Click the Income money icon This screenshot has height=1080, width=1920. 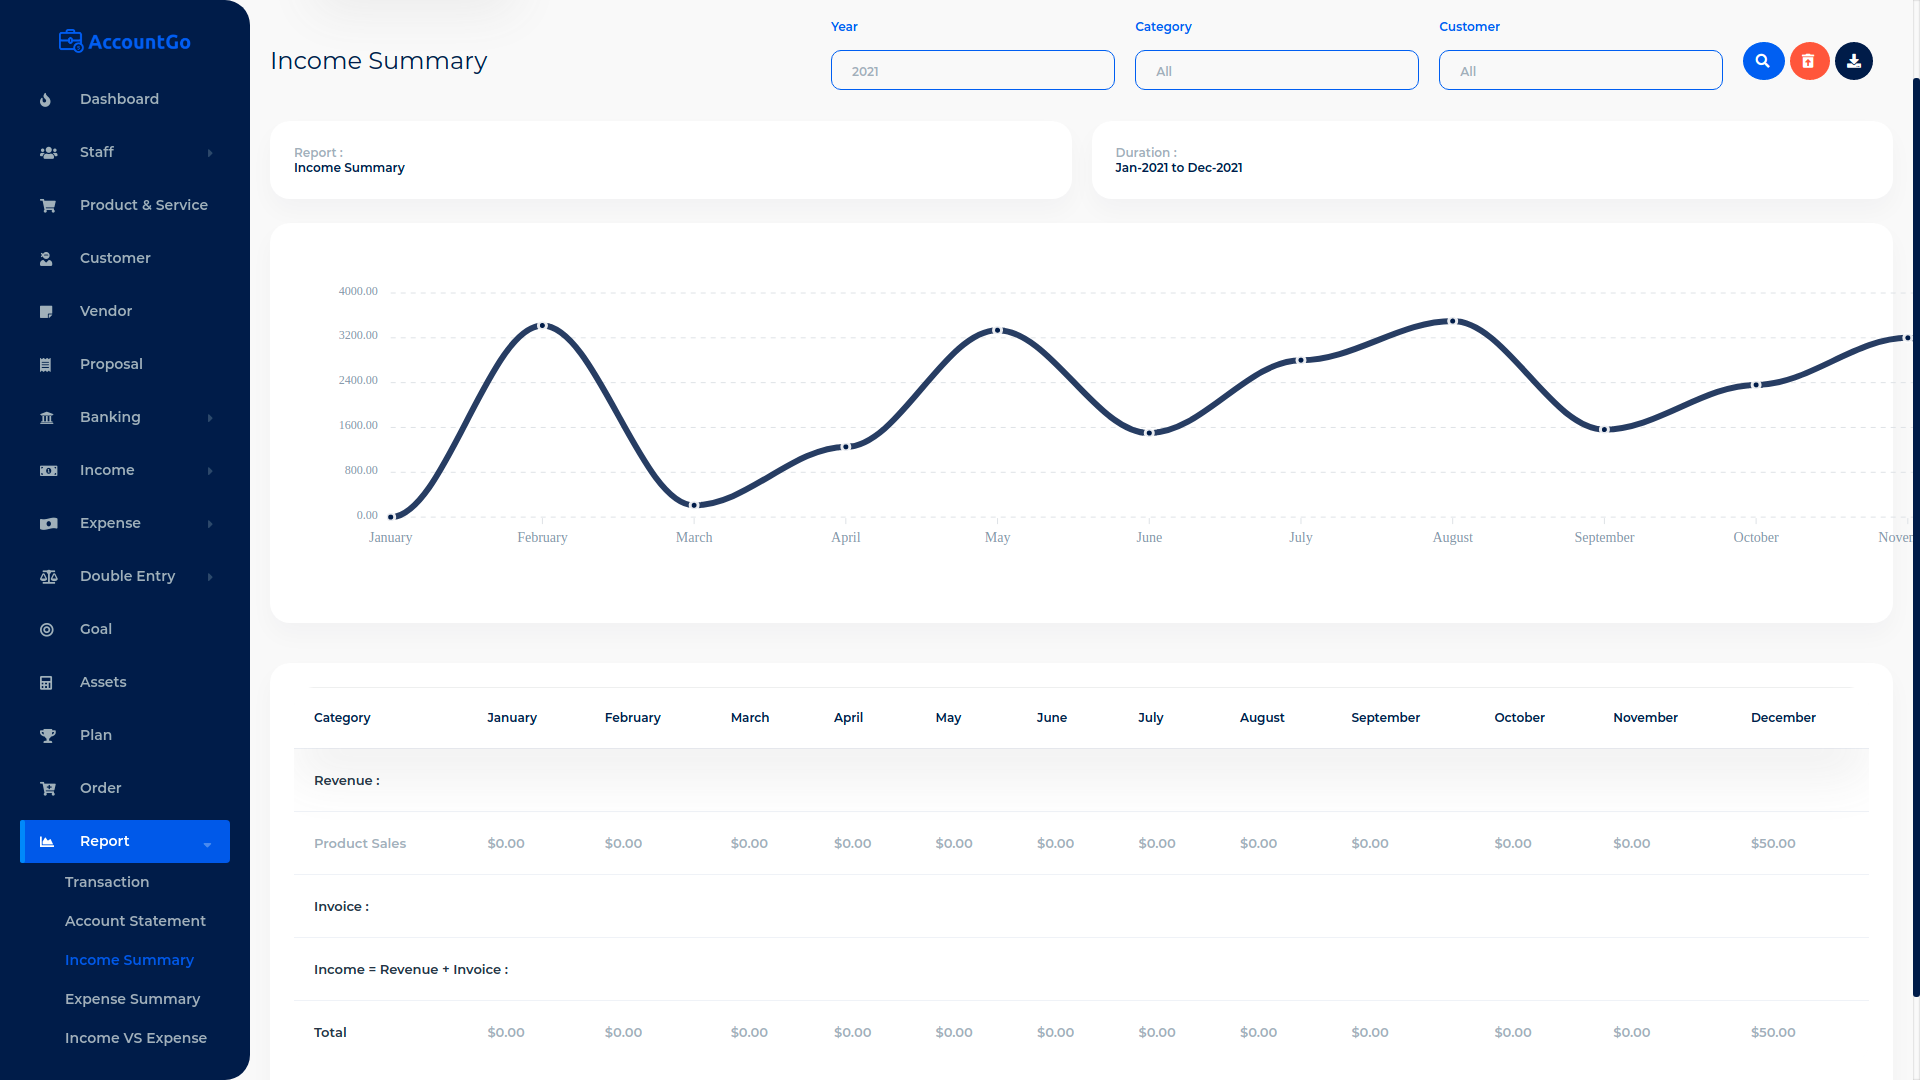tap(48, 471)
